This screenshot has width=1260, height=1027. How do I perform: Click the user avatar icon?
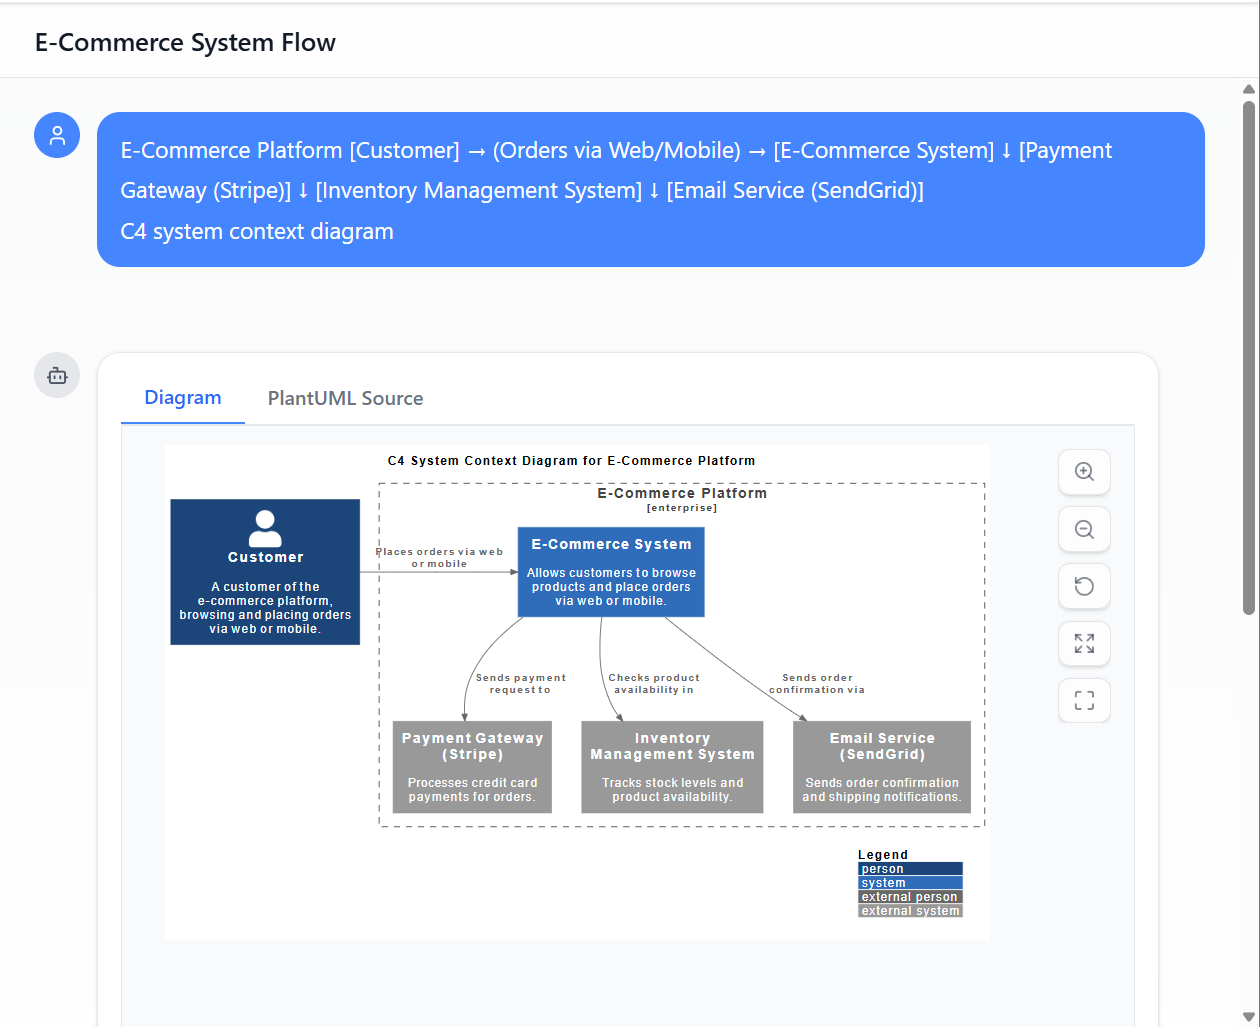(x=57, y=135)
